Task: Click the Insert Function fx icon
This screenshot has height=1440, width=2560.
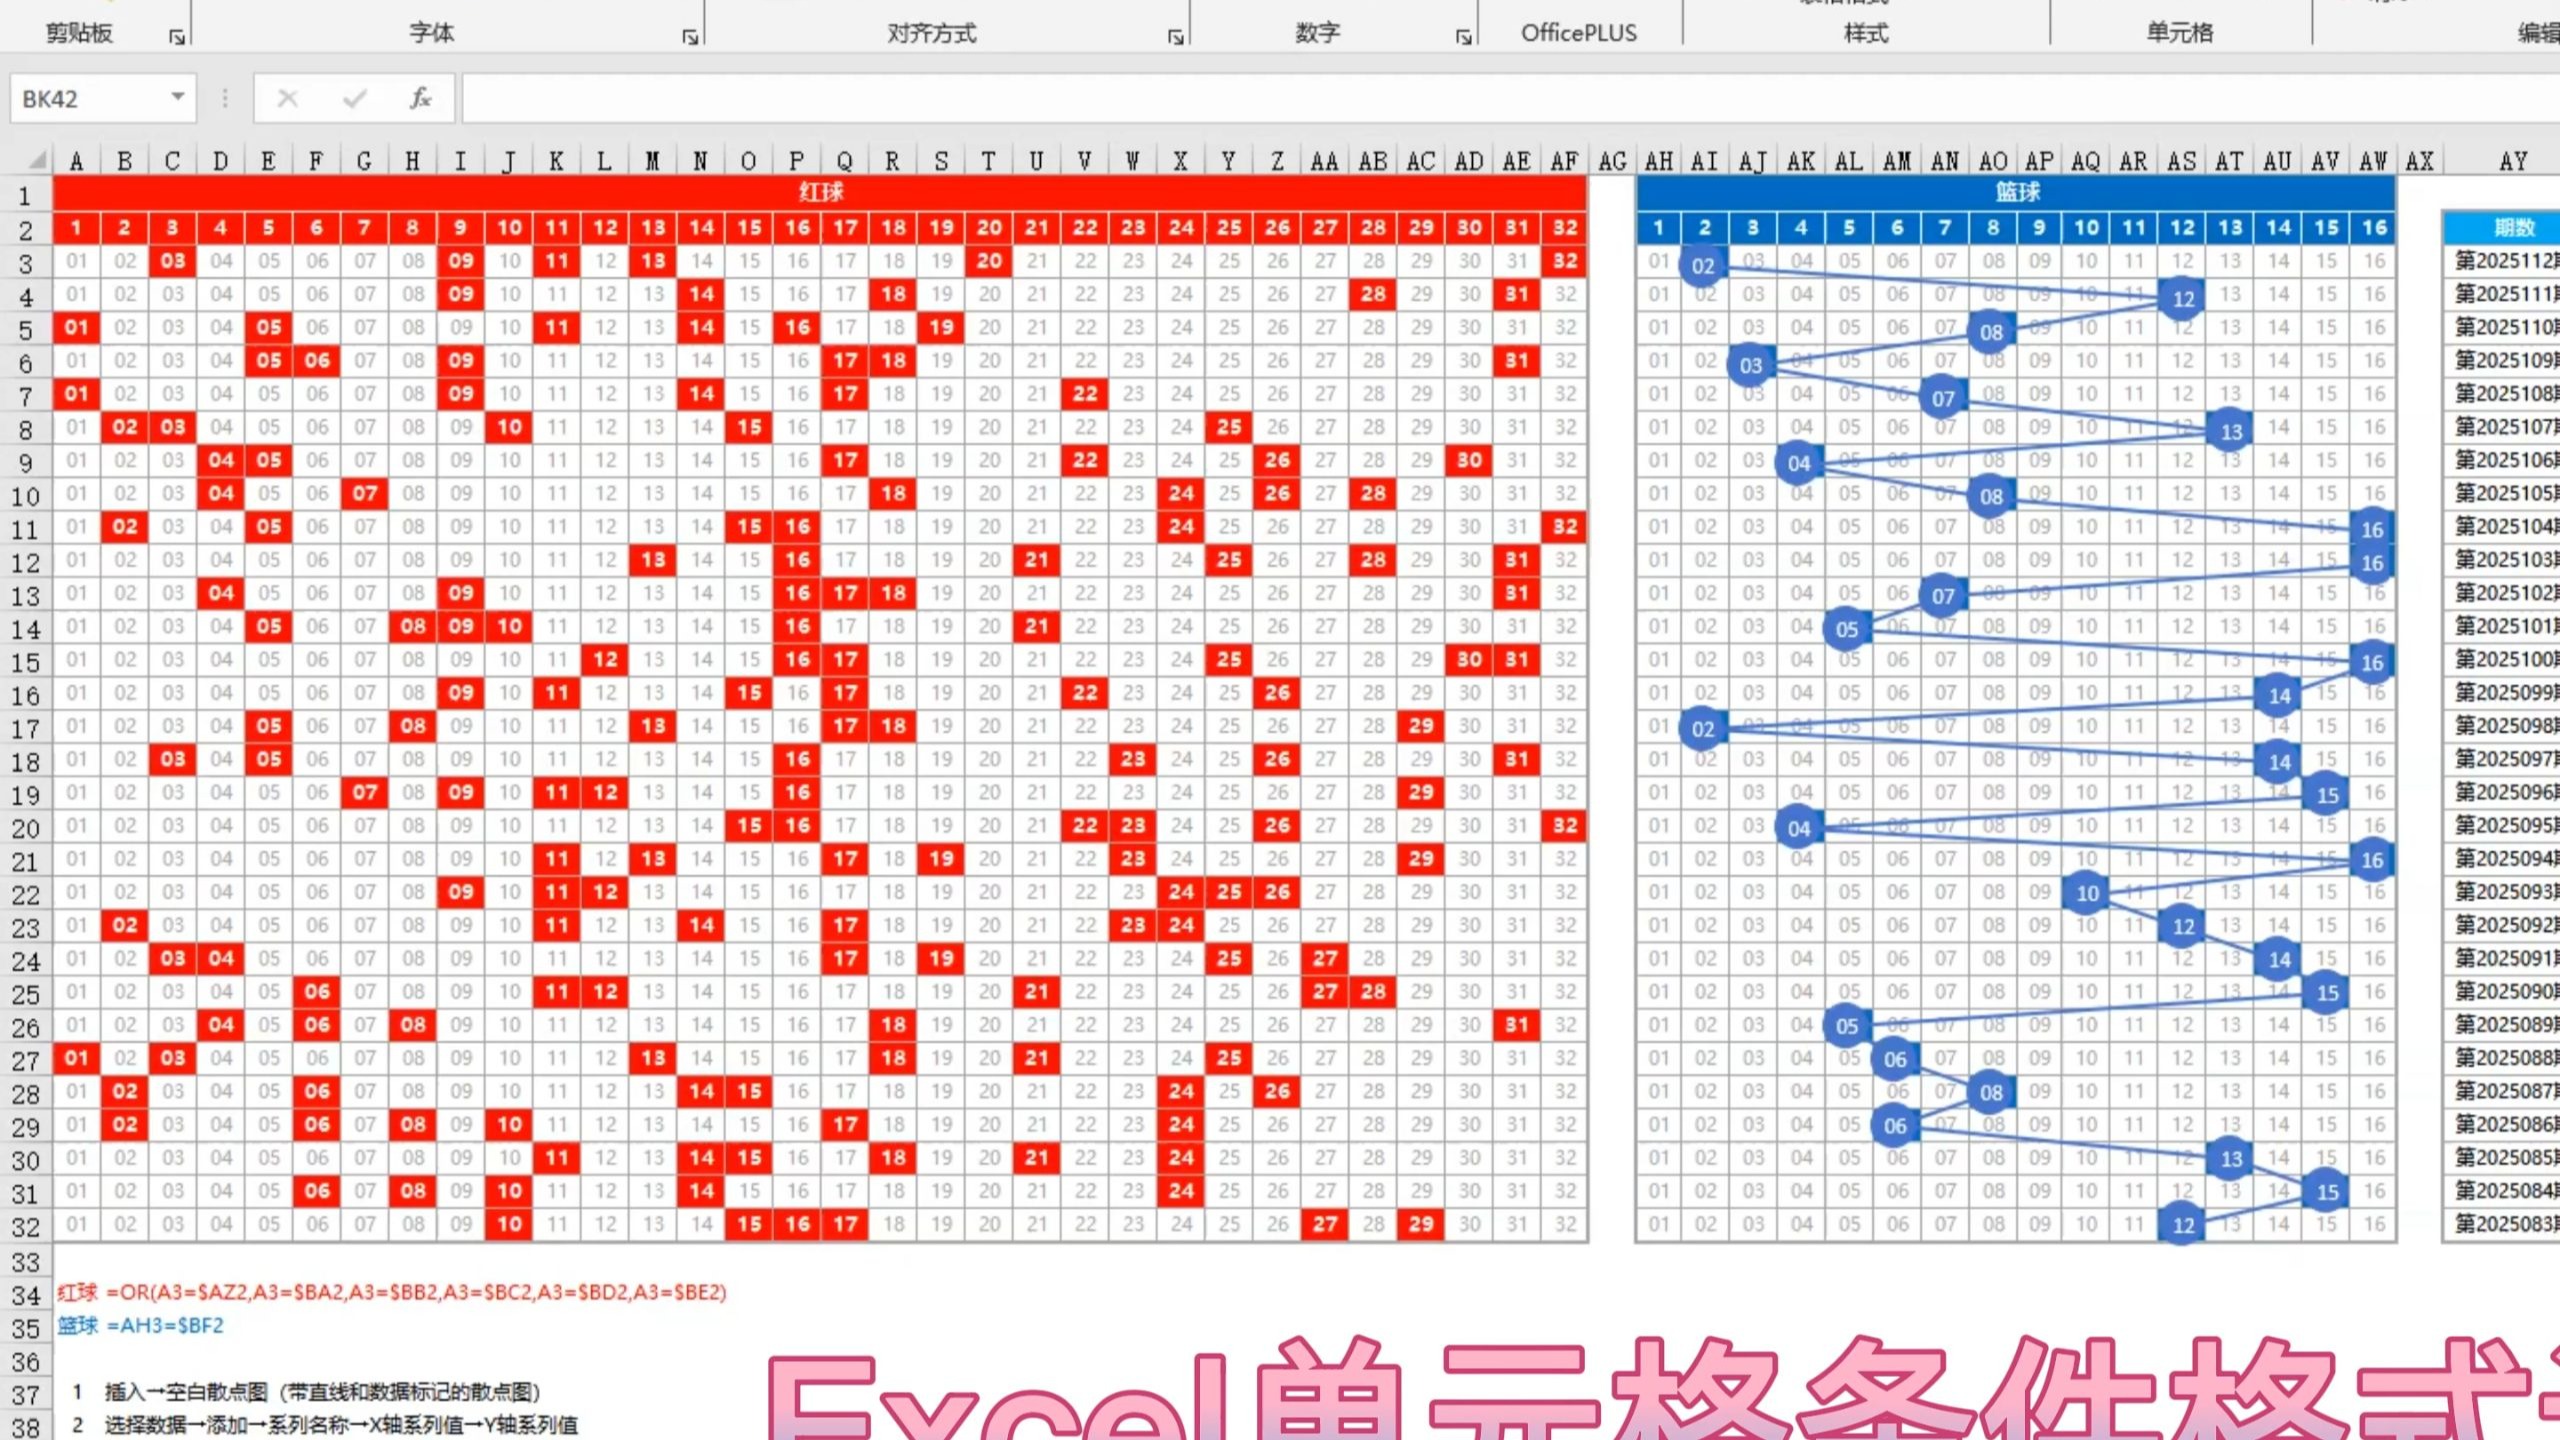Action: click(x=420, y=98)
